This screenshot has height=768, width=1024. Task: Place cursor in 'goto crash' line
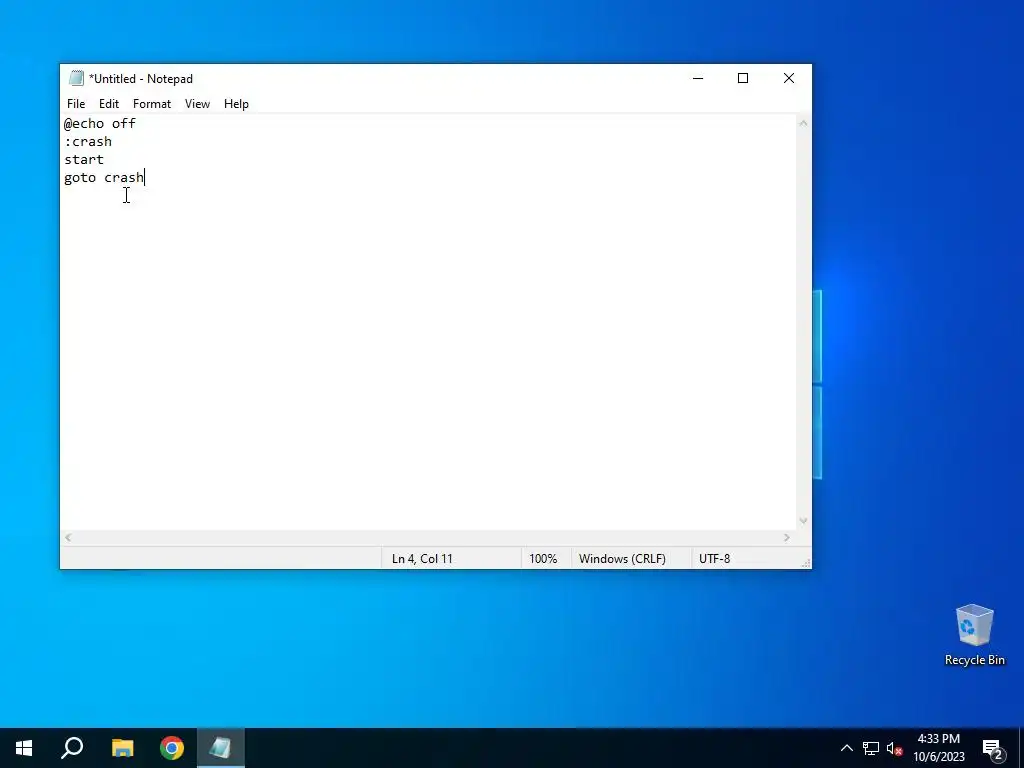point(104,178)
